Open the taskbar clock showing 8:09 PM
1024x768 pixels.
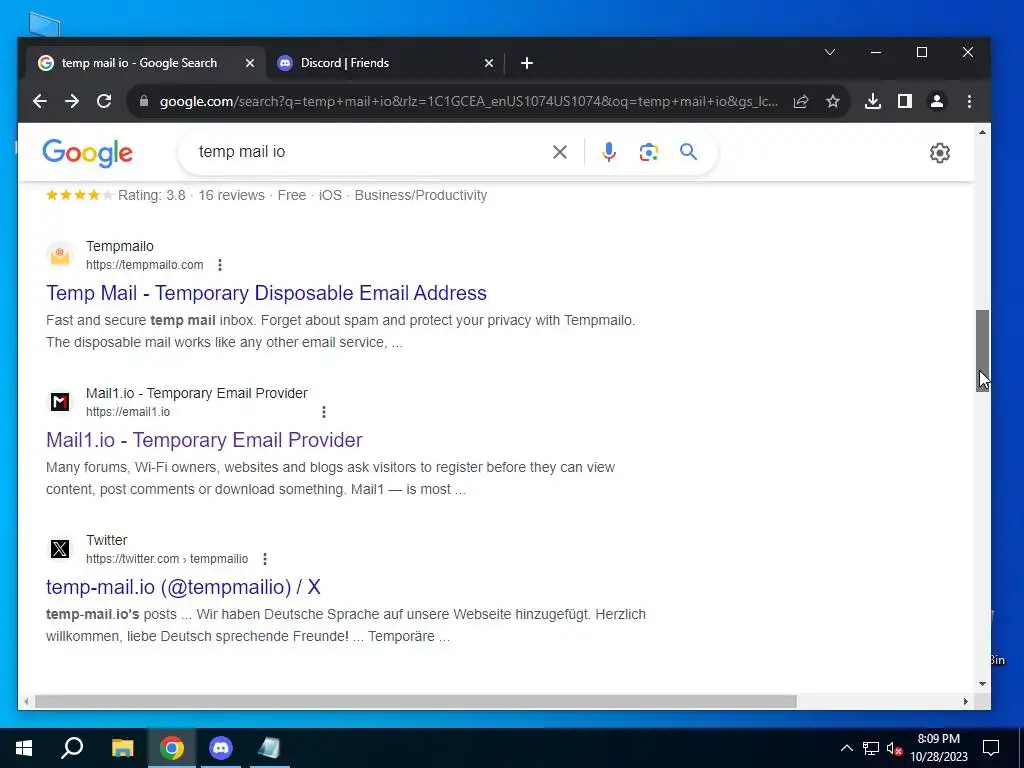click(x=938, y=748)
